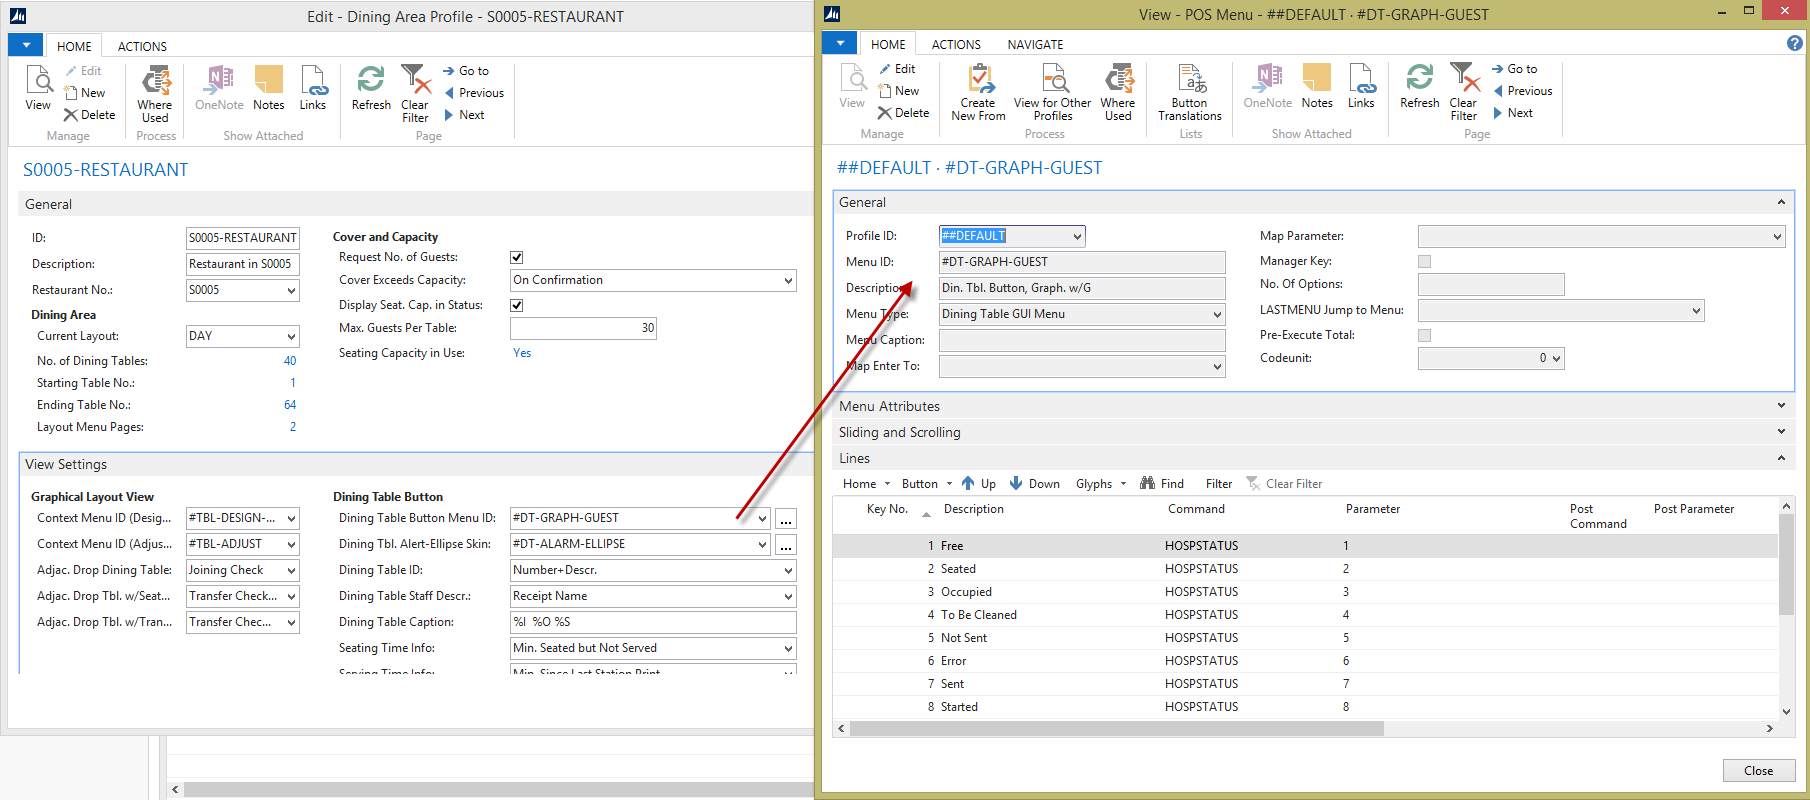Switch to NAVIGATE tab in POS Menu
Viewport: 1810px width, 800px height.
1035,45
